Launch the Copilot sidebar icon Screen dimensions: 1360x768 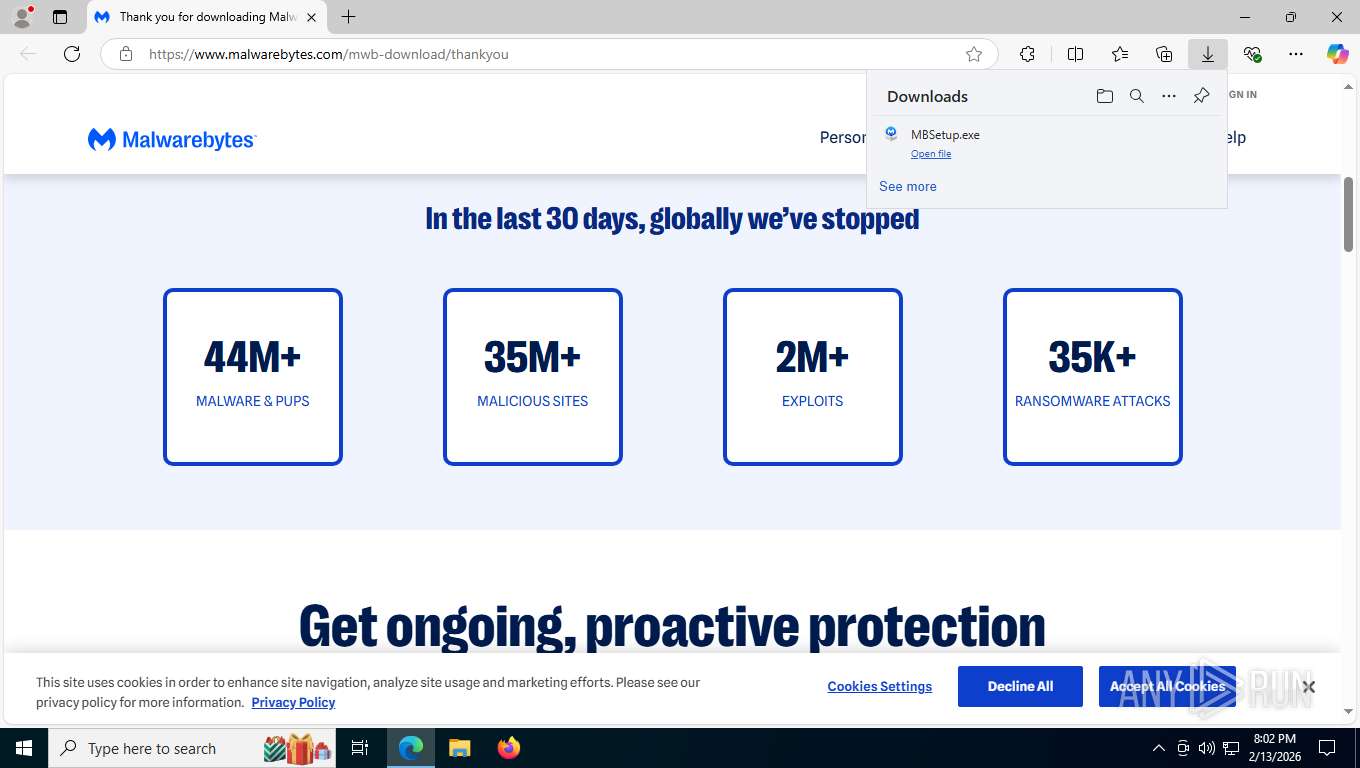(x=1338, y=54)
